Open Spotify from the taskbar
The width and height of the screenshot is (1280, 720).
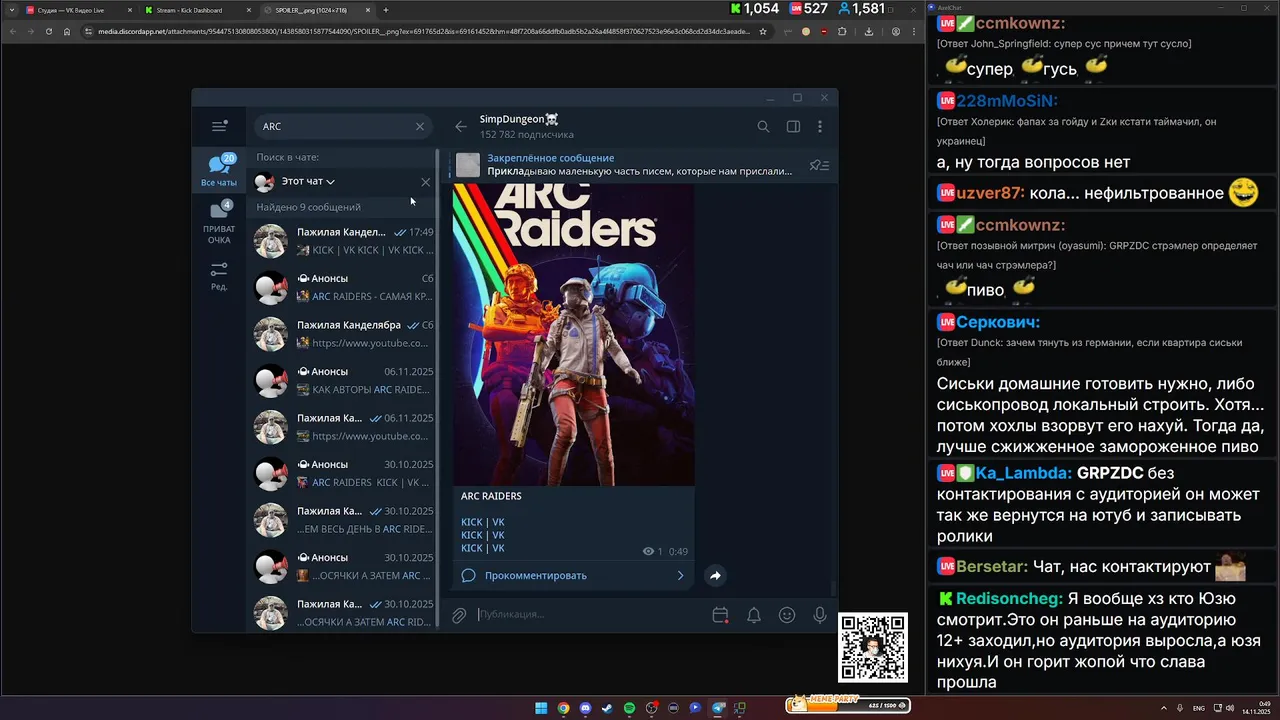click(x=630, y=708)
